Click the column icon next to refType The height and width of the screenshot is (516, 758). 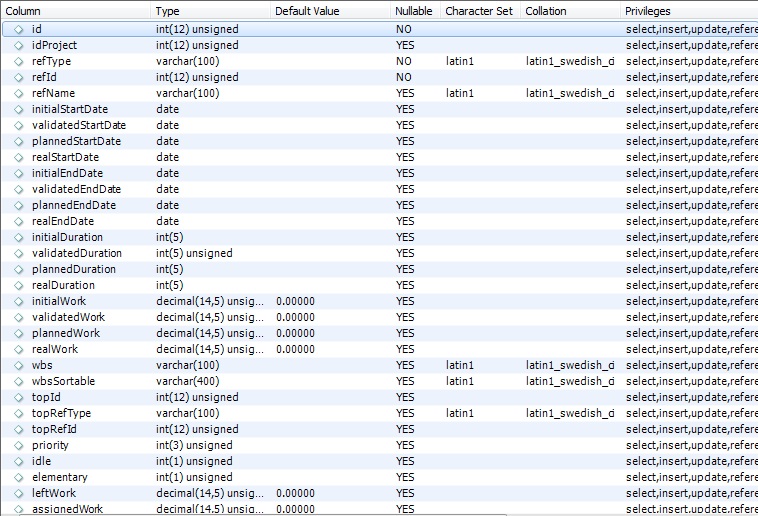[x=18, y=61]
